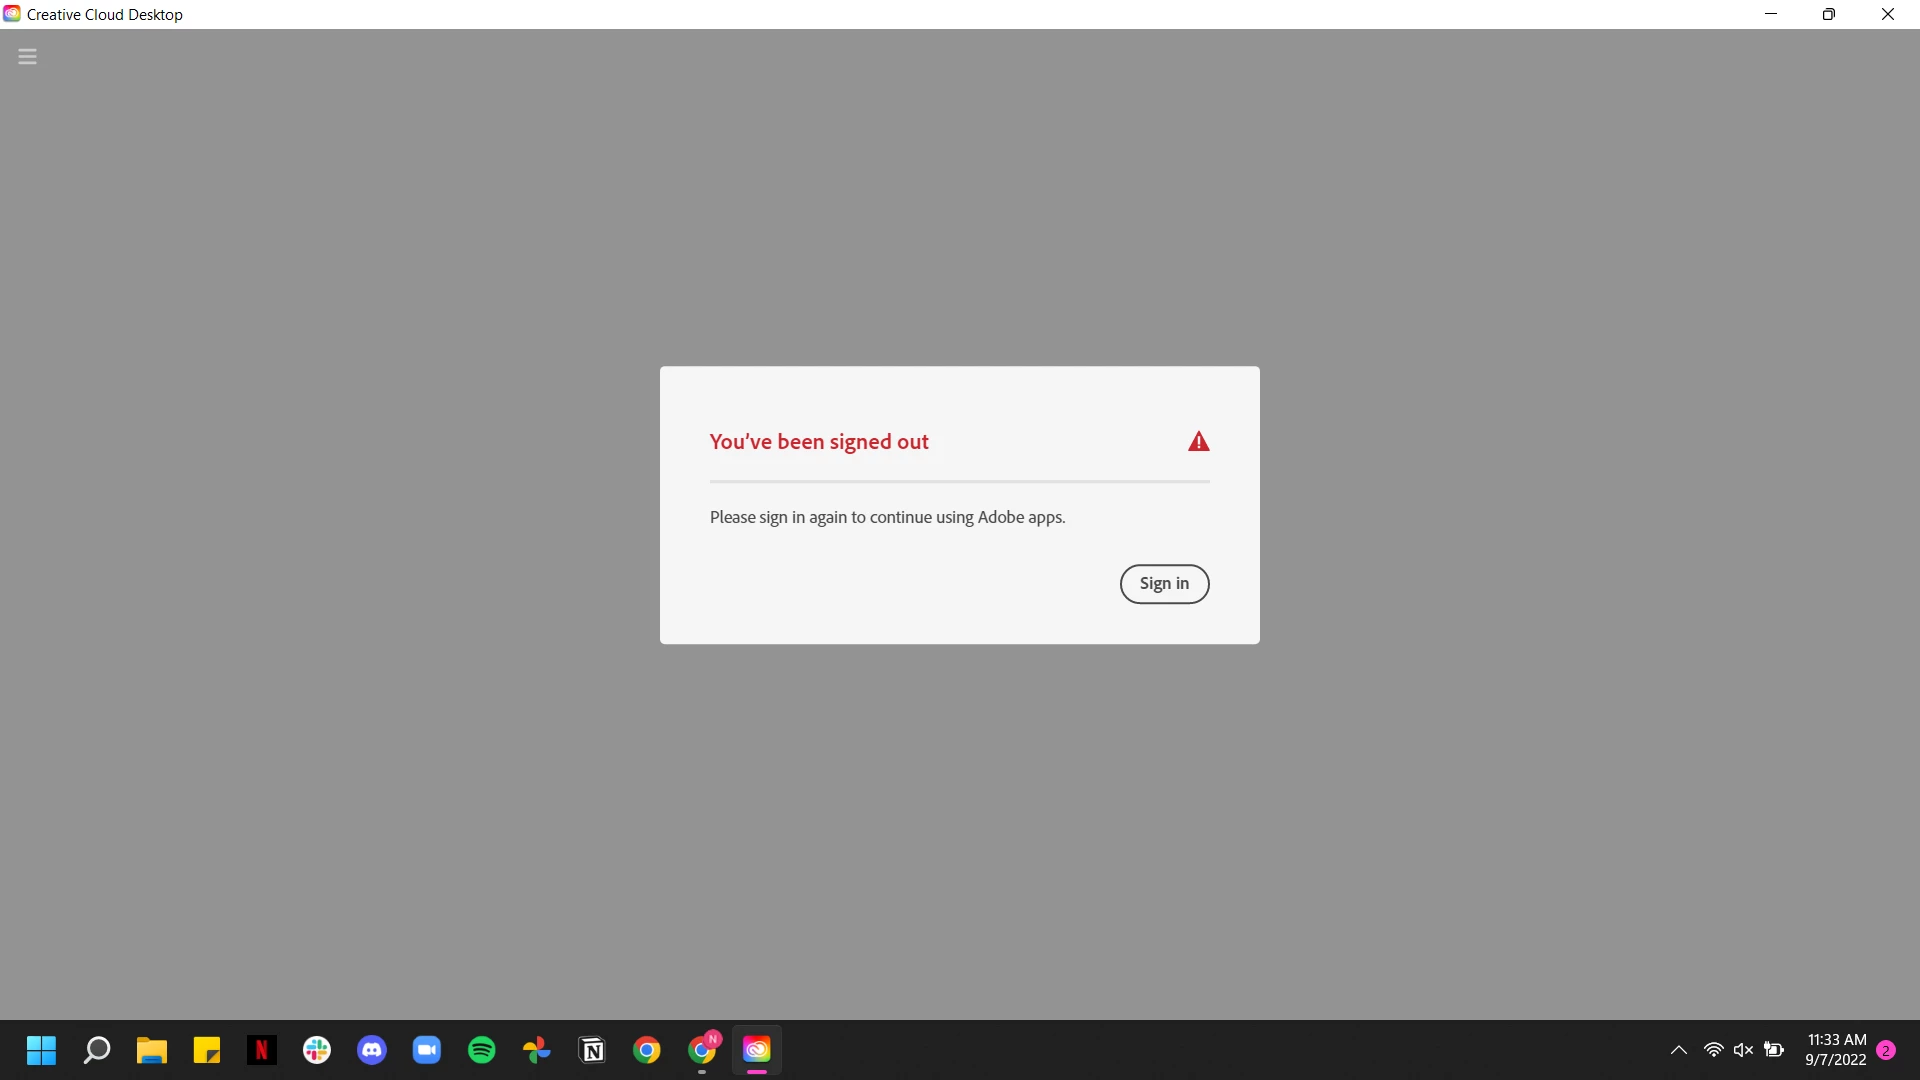This screenshot has width=1920, height=1080.
Task: Click the red warning triangle icon
Action: coord(1198,442)
